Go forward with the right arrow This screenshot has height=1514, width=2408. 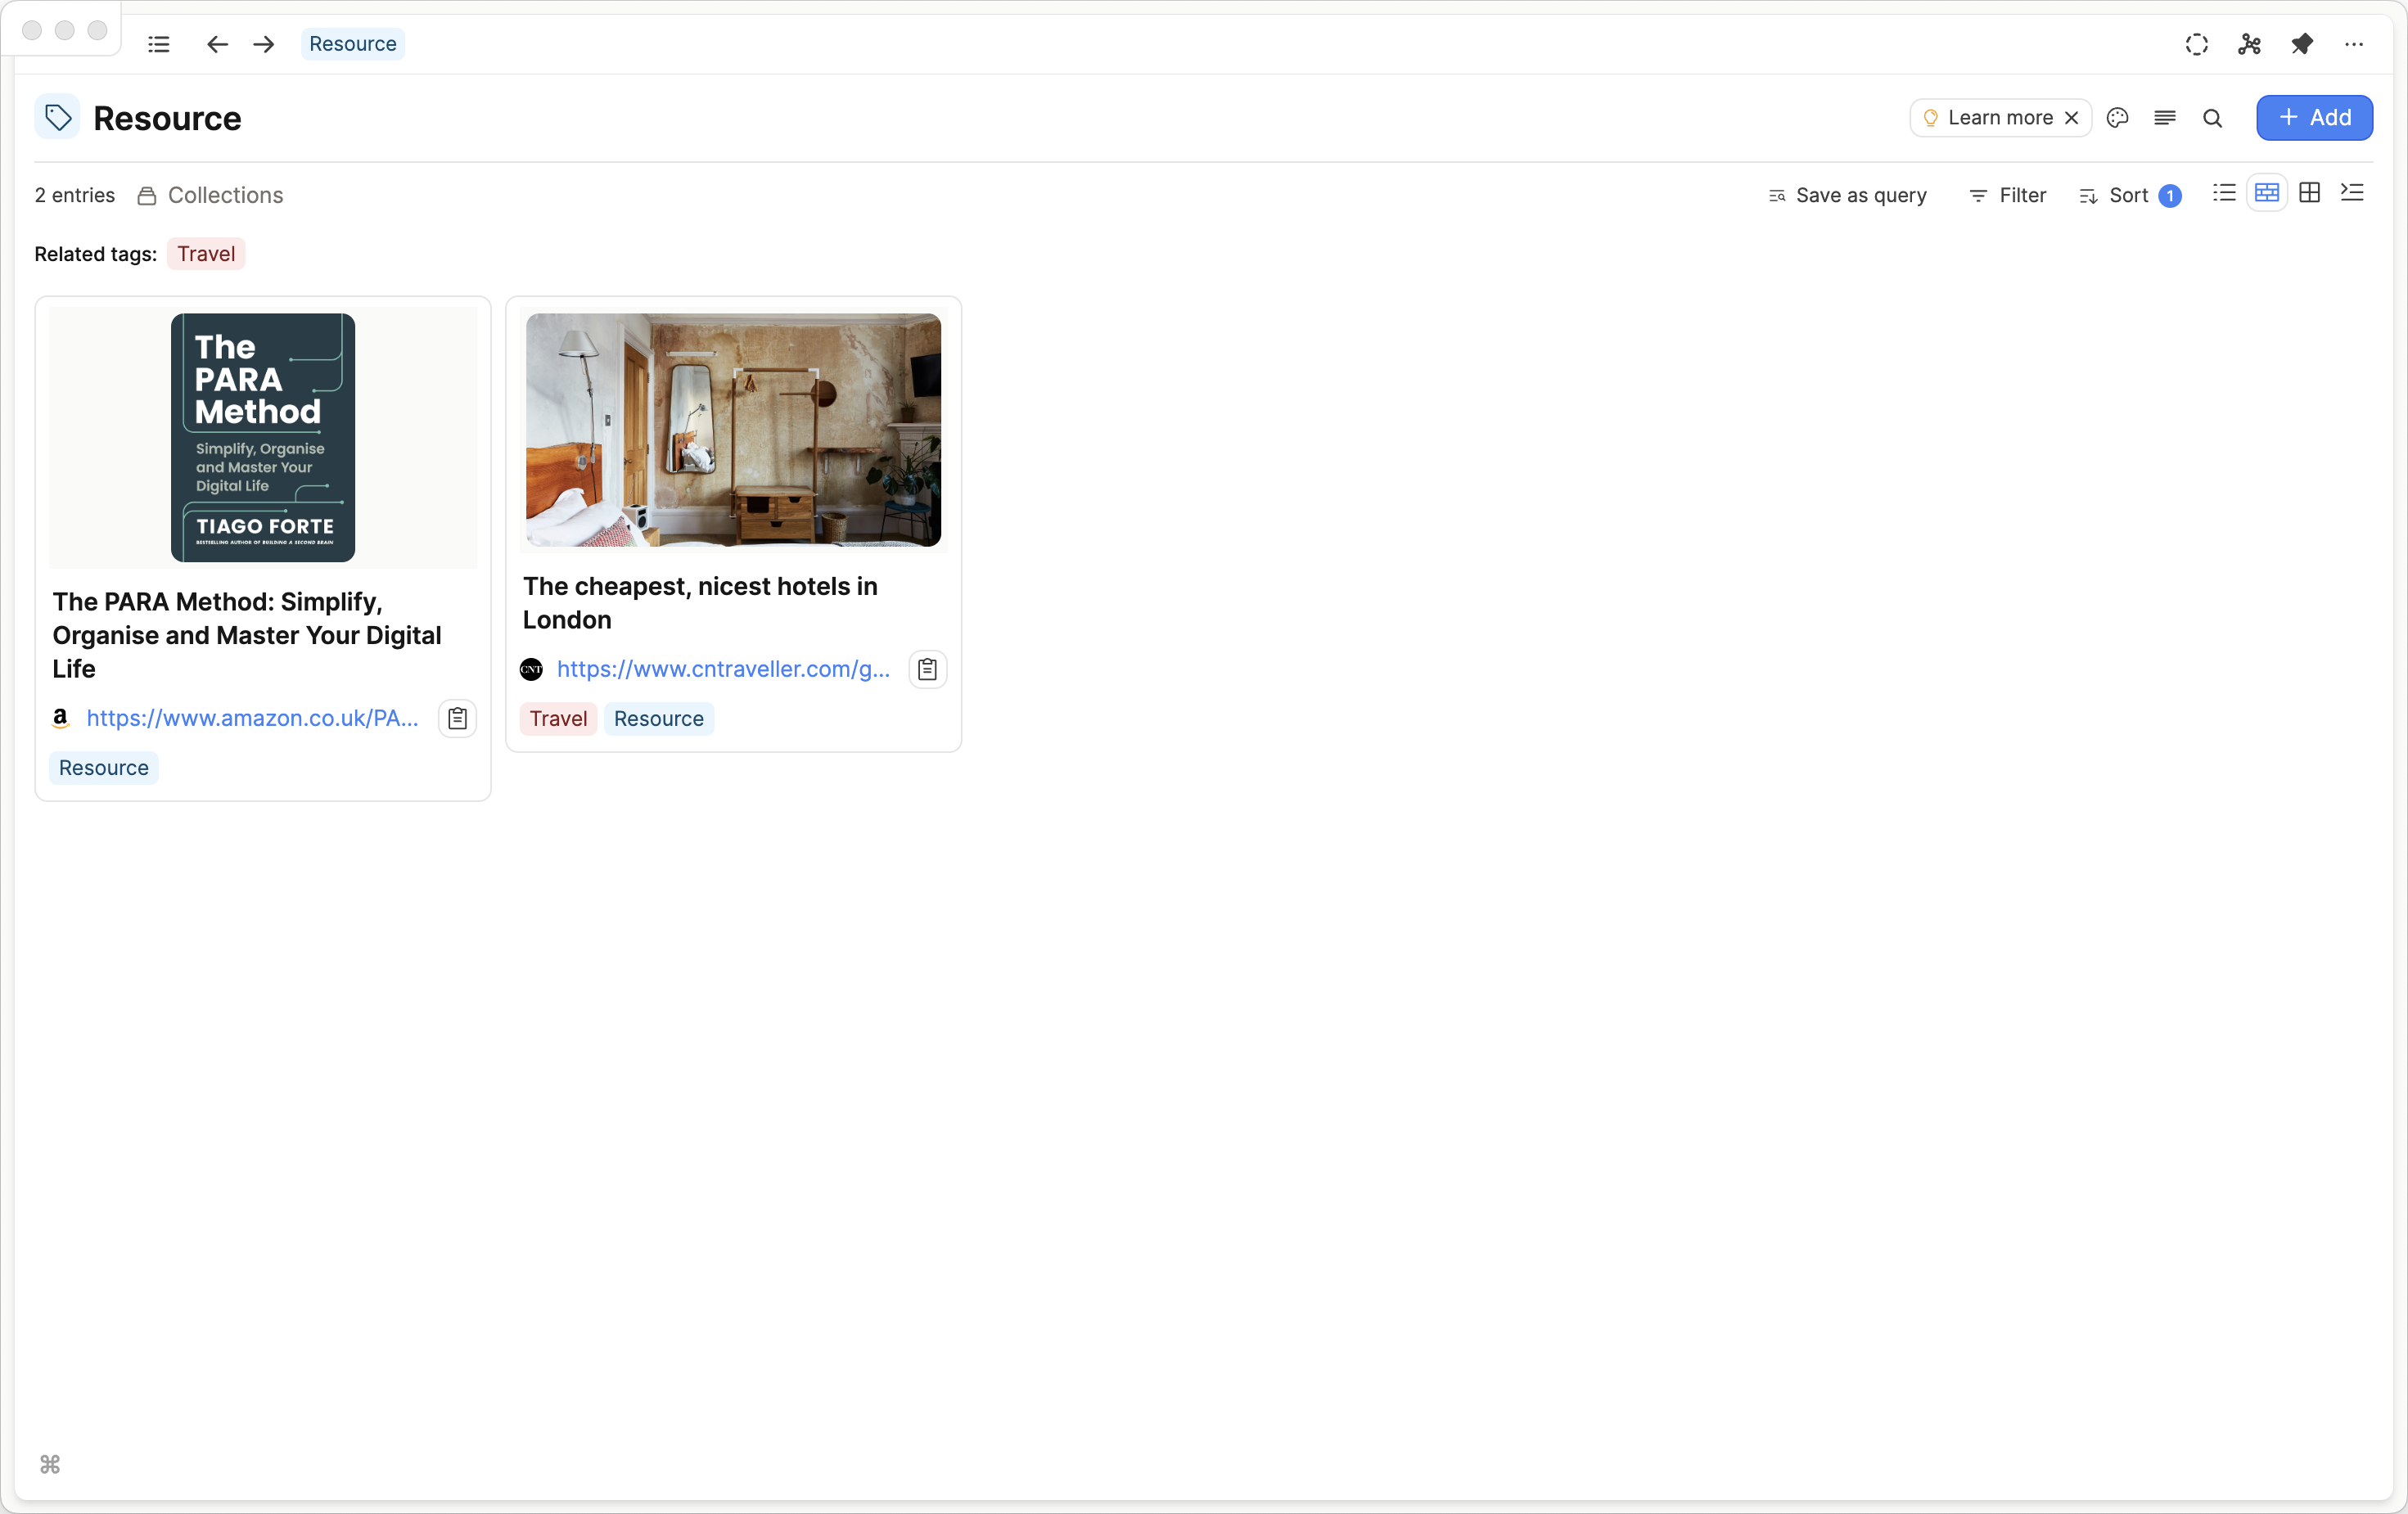click(x=264, y=44)
